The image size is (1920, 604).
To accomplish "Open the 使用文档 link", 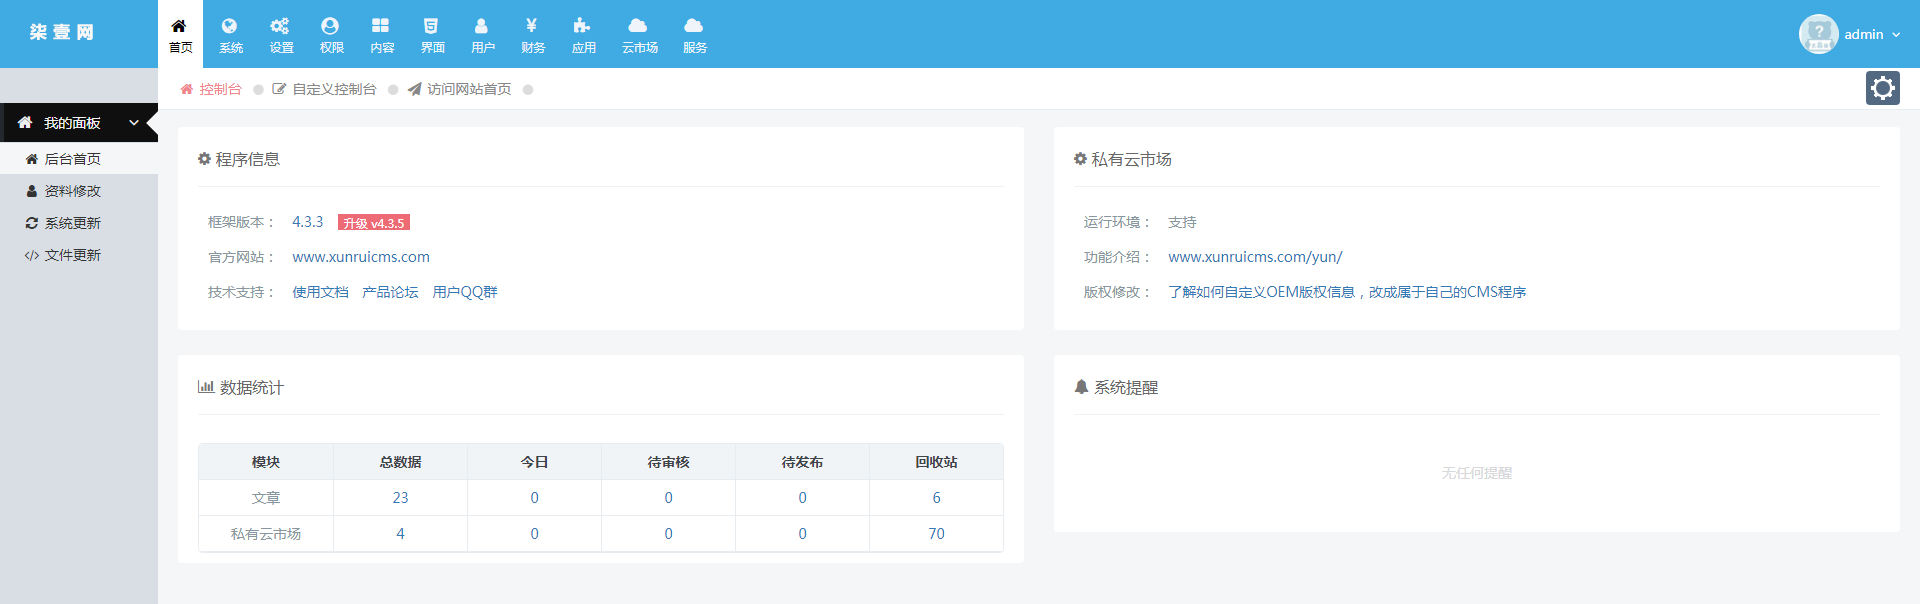I will coord(320,292).
